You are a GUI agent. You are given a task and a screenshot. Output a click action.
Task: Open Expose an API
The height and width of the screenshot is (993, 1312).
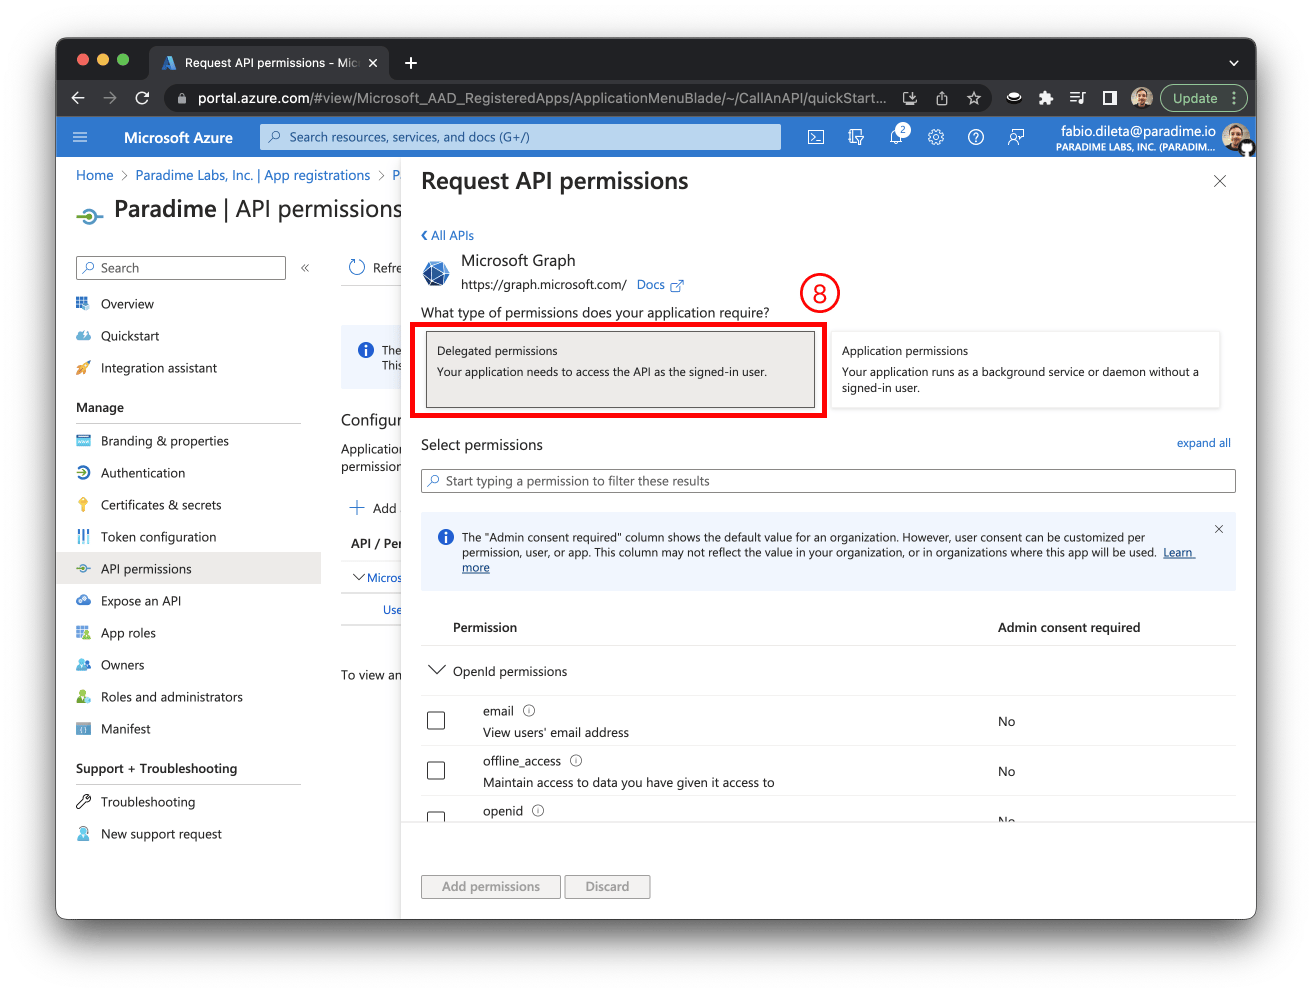coord(141,601)
